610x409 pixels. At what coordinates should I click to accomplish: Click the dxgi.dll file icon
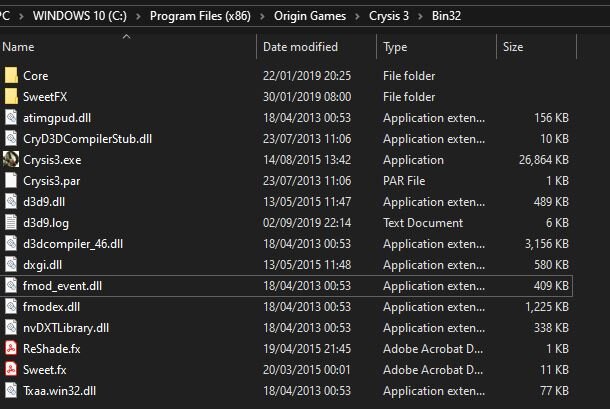click(x=11, y=265)
